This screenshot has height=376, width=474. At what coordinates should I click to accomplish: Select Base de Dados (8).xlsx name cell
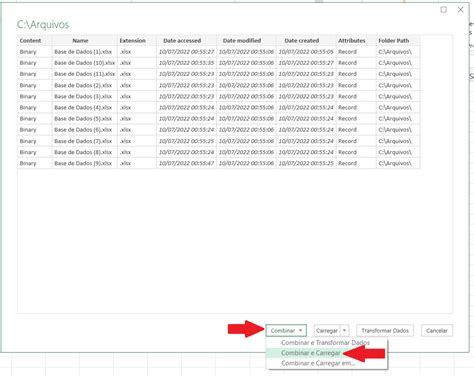[83, 152]
